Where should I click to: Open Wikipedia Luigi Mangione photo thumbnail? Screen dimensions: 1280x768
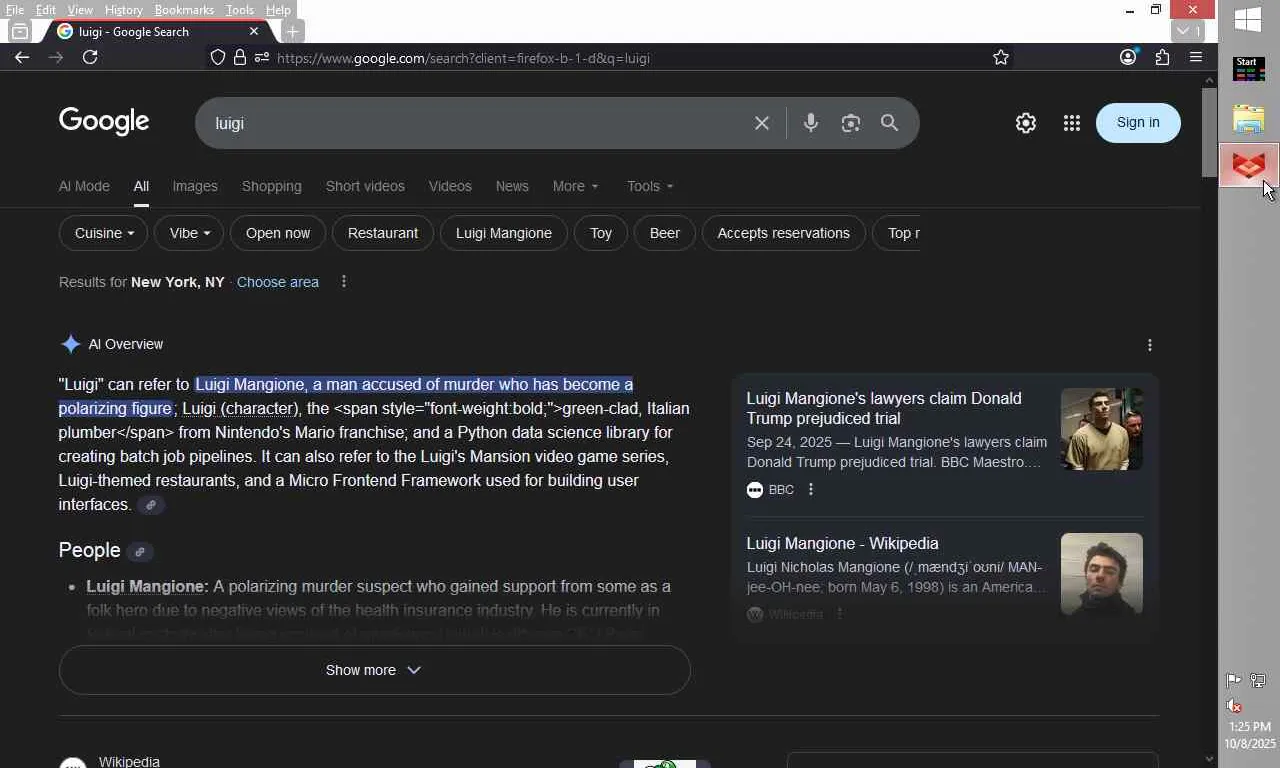pos(1102,574)
